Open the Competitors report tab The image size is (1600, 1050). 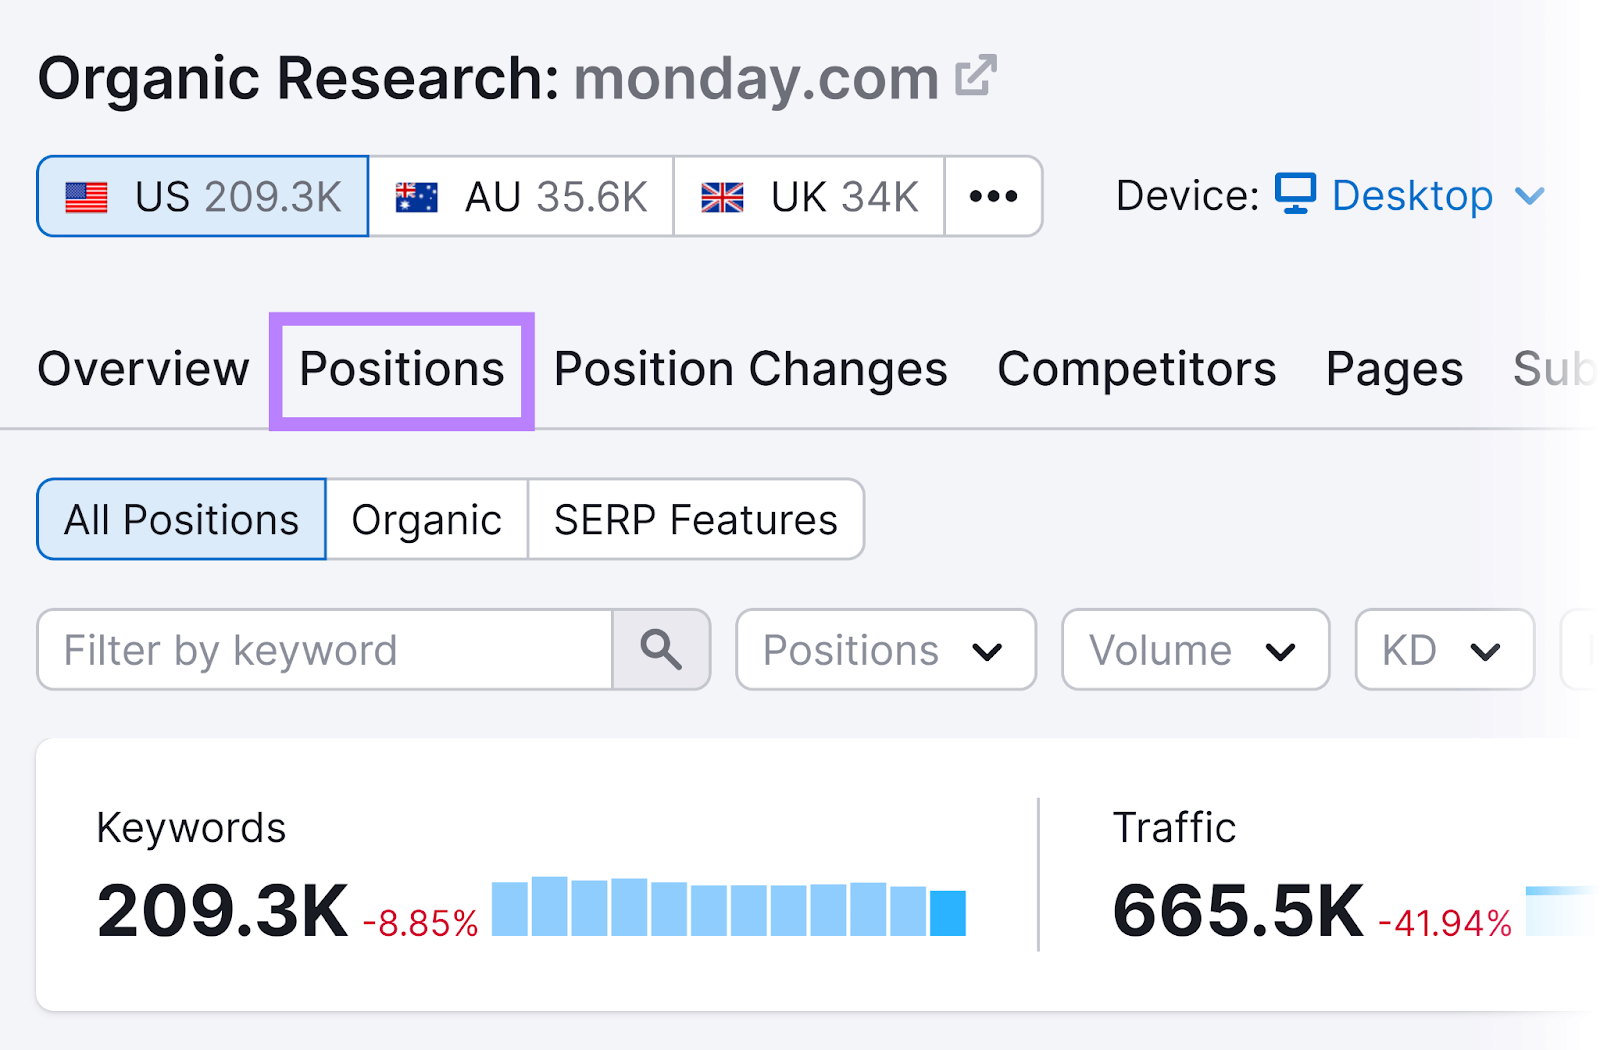(1137, 368)
